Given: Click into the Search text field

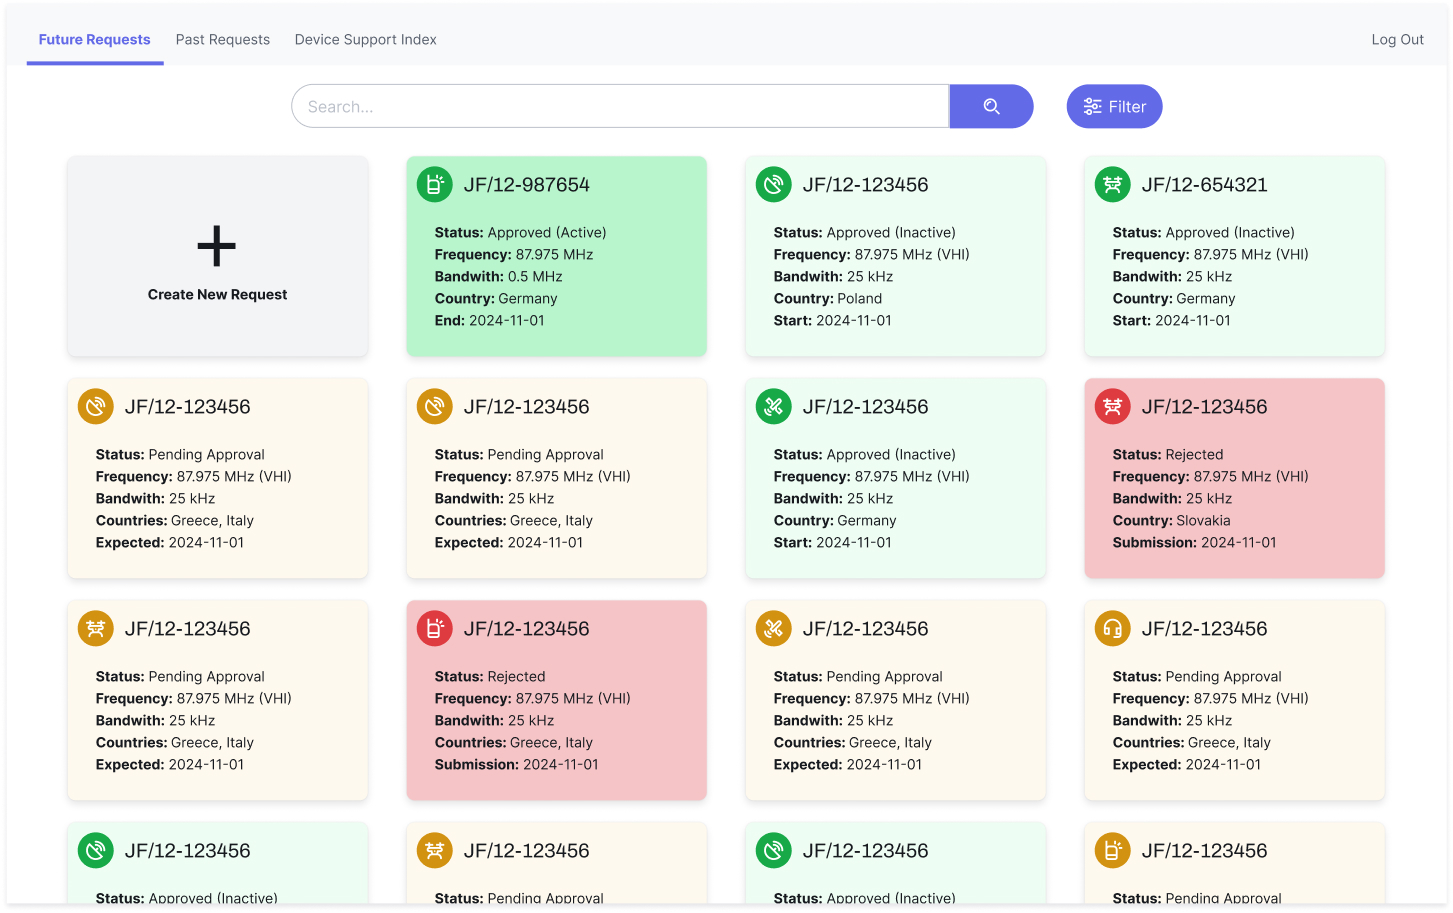Looking at the screenshot, I should (x=620, y=107).
